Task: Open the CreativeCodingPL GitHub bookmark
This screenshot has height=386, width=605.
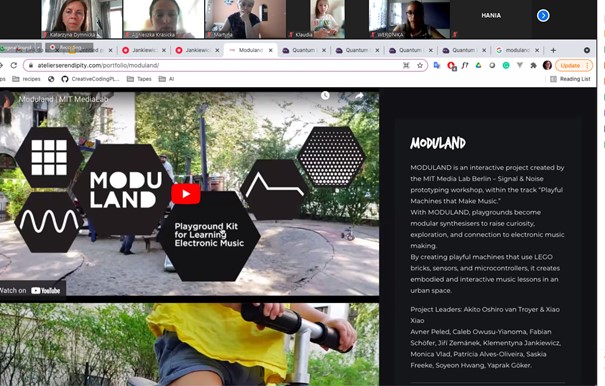Action: 91,79
